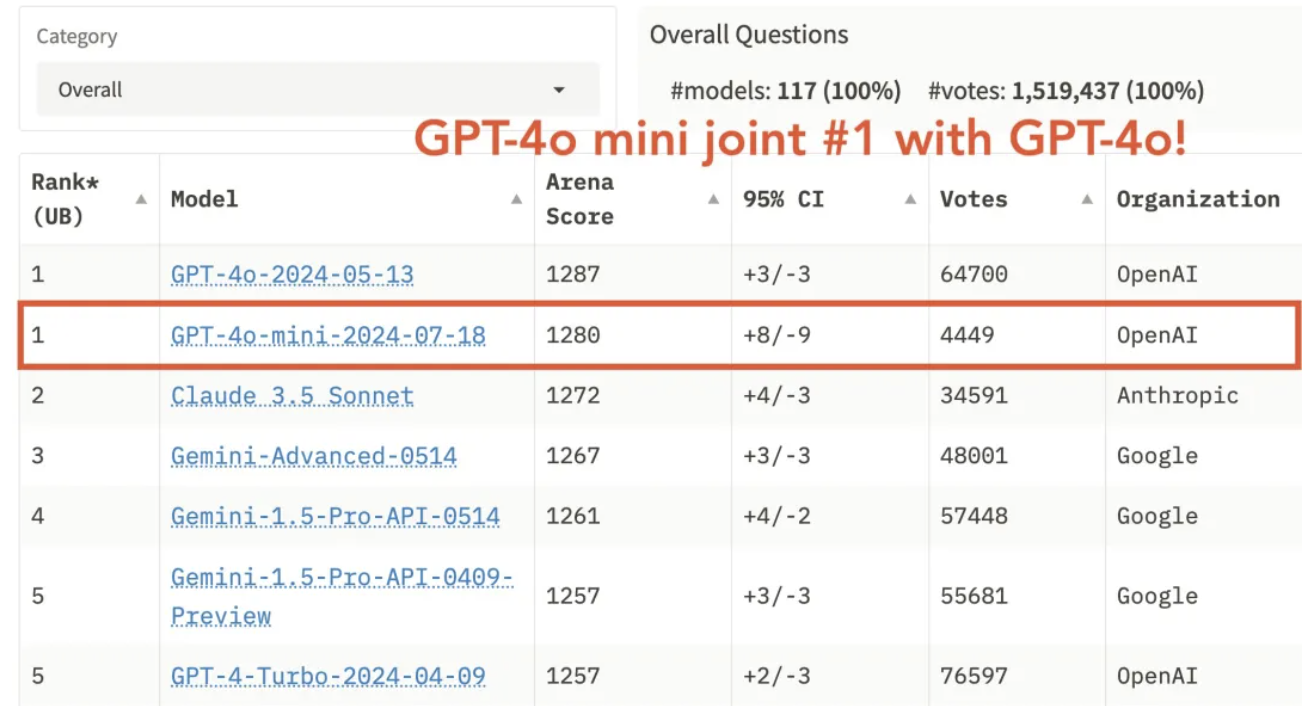Open GPT-4o-2024-05-13 model link
The height and width of the screenshot is (706, 1304).
click(x=292, y=274)
